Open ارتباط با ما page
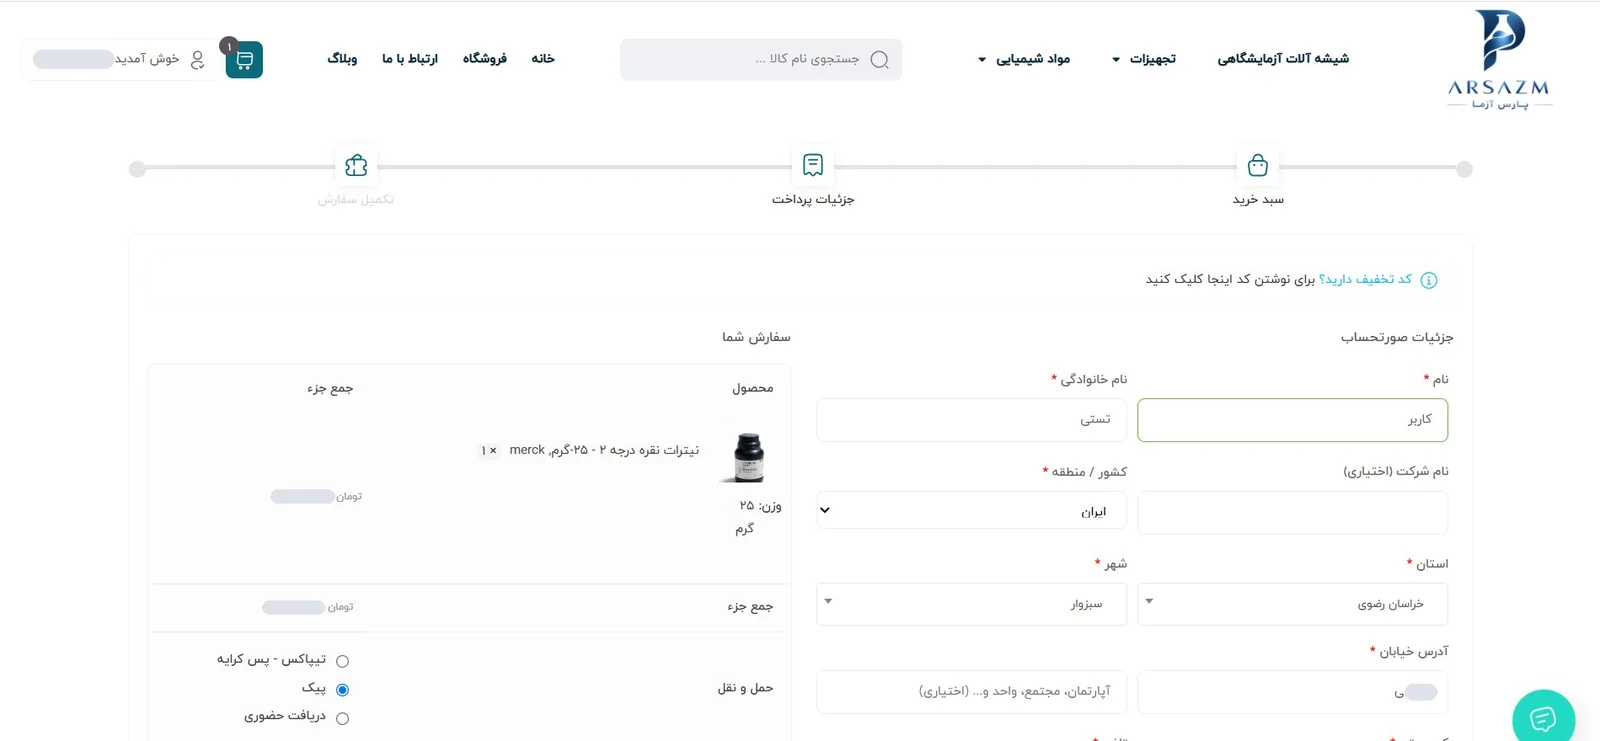 pyautogui.click(x=410, y=59)
